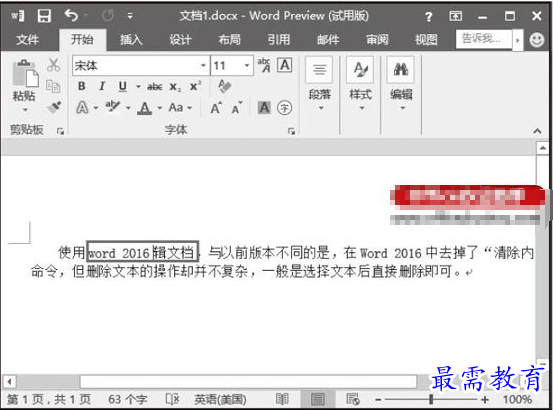Undo the last action
This screenshot has height=410, width=553.
(71, 16)
